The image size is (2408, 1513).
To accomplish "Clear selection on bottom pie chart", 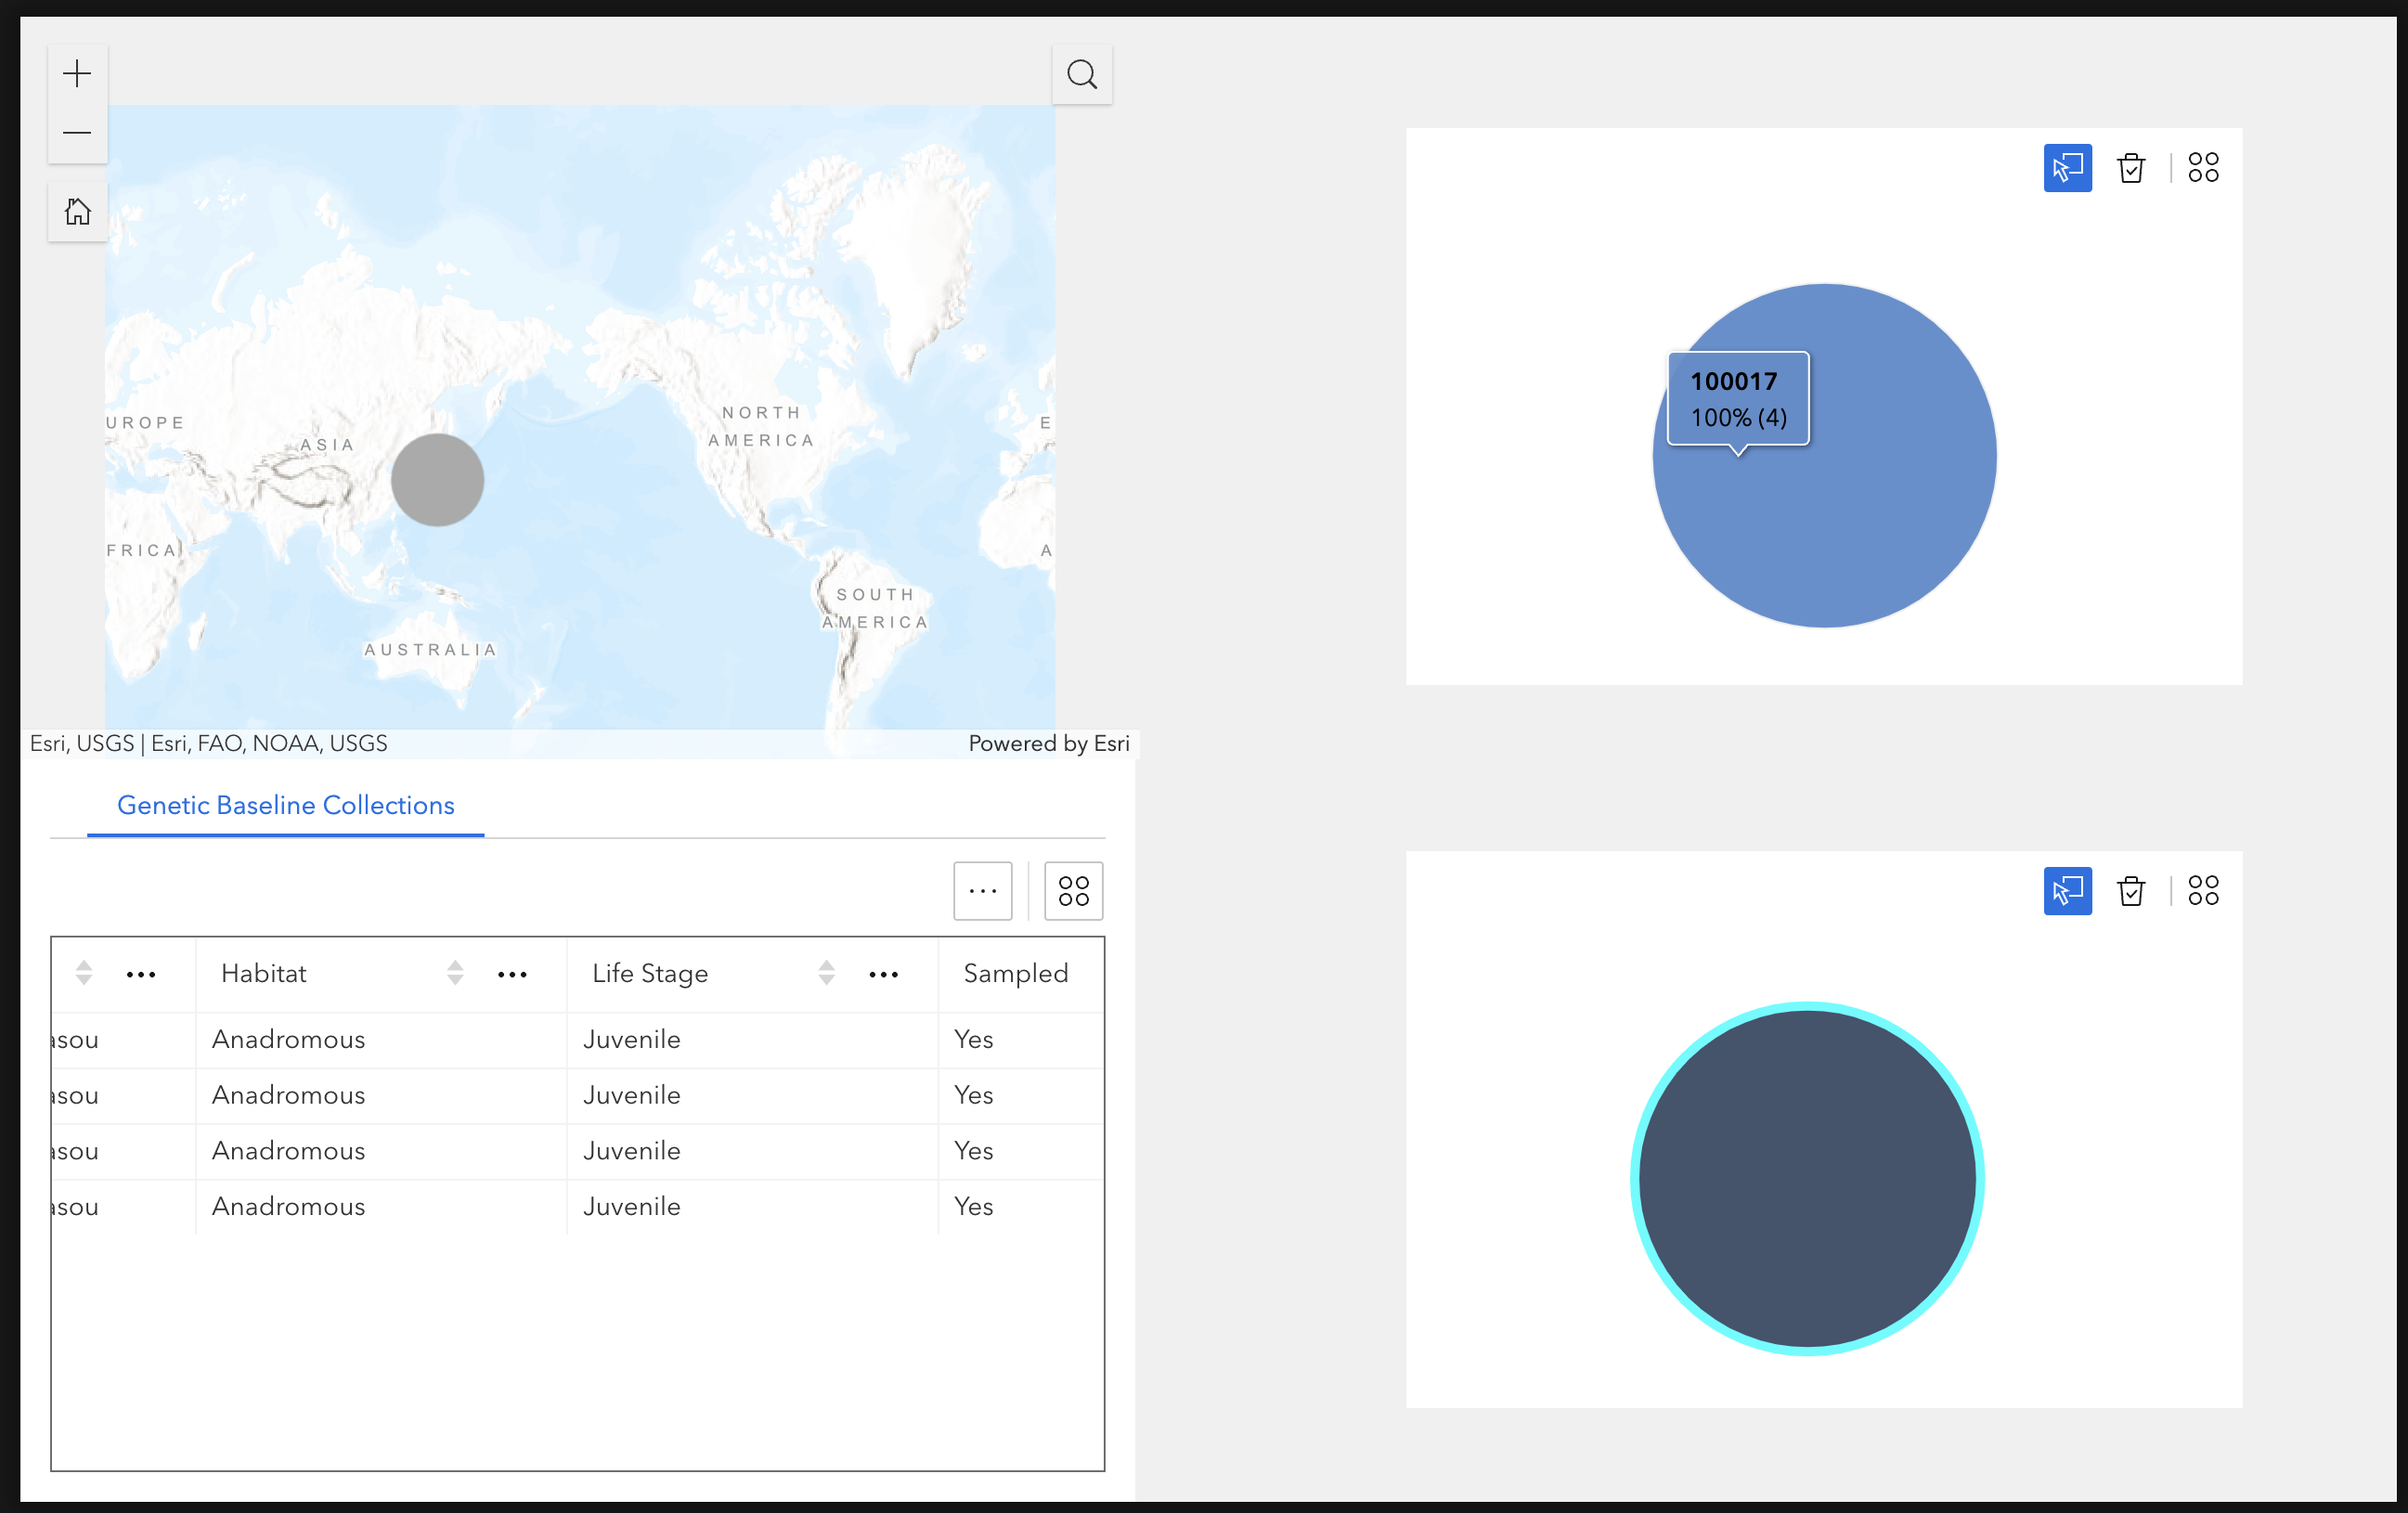I will coord(2130,891).
